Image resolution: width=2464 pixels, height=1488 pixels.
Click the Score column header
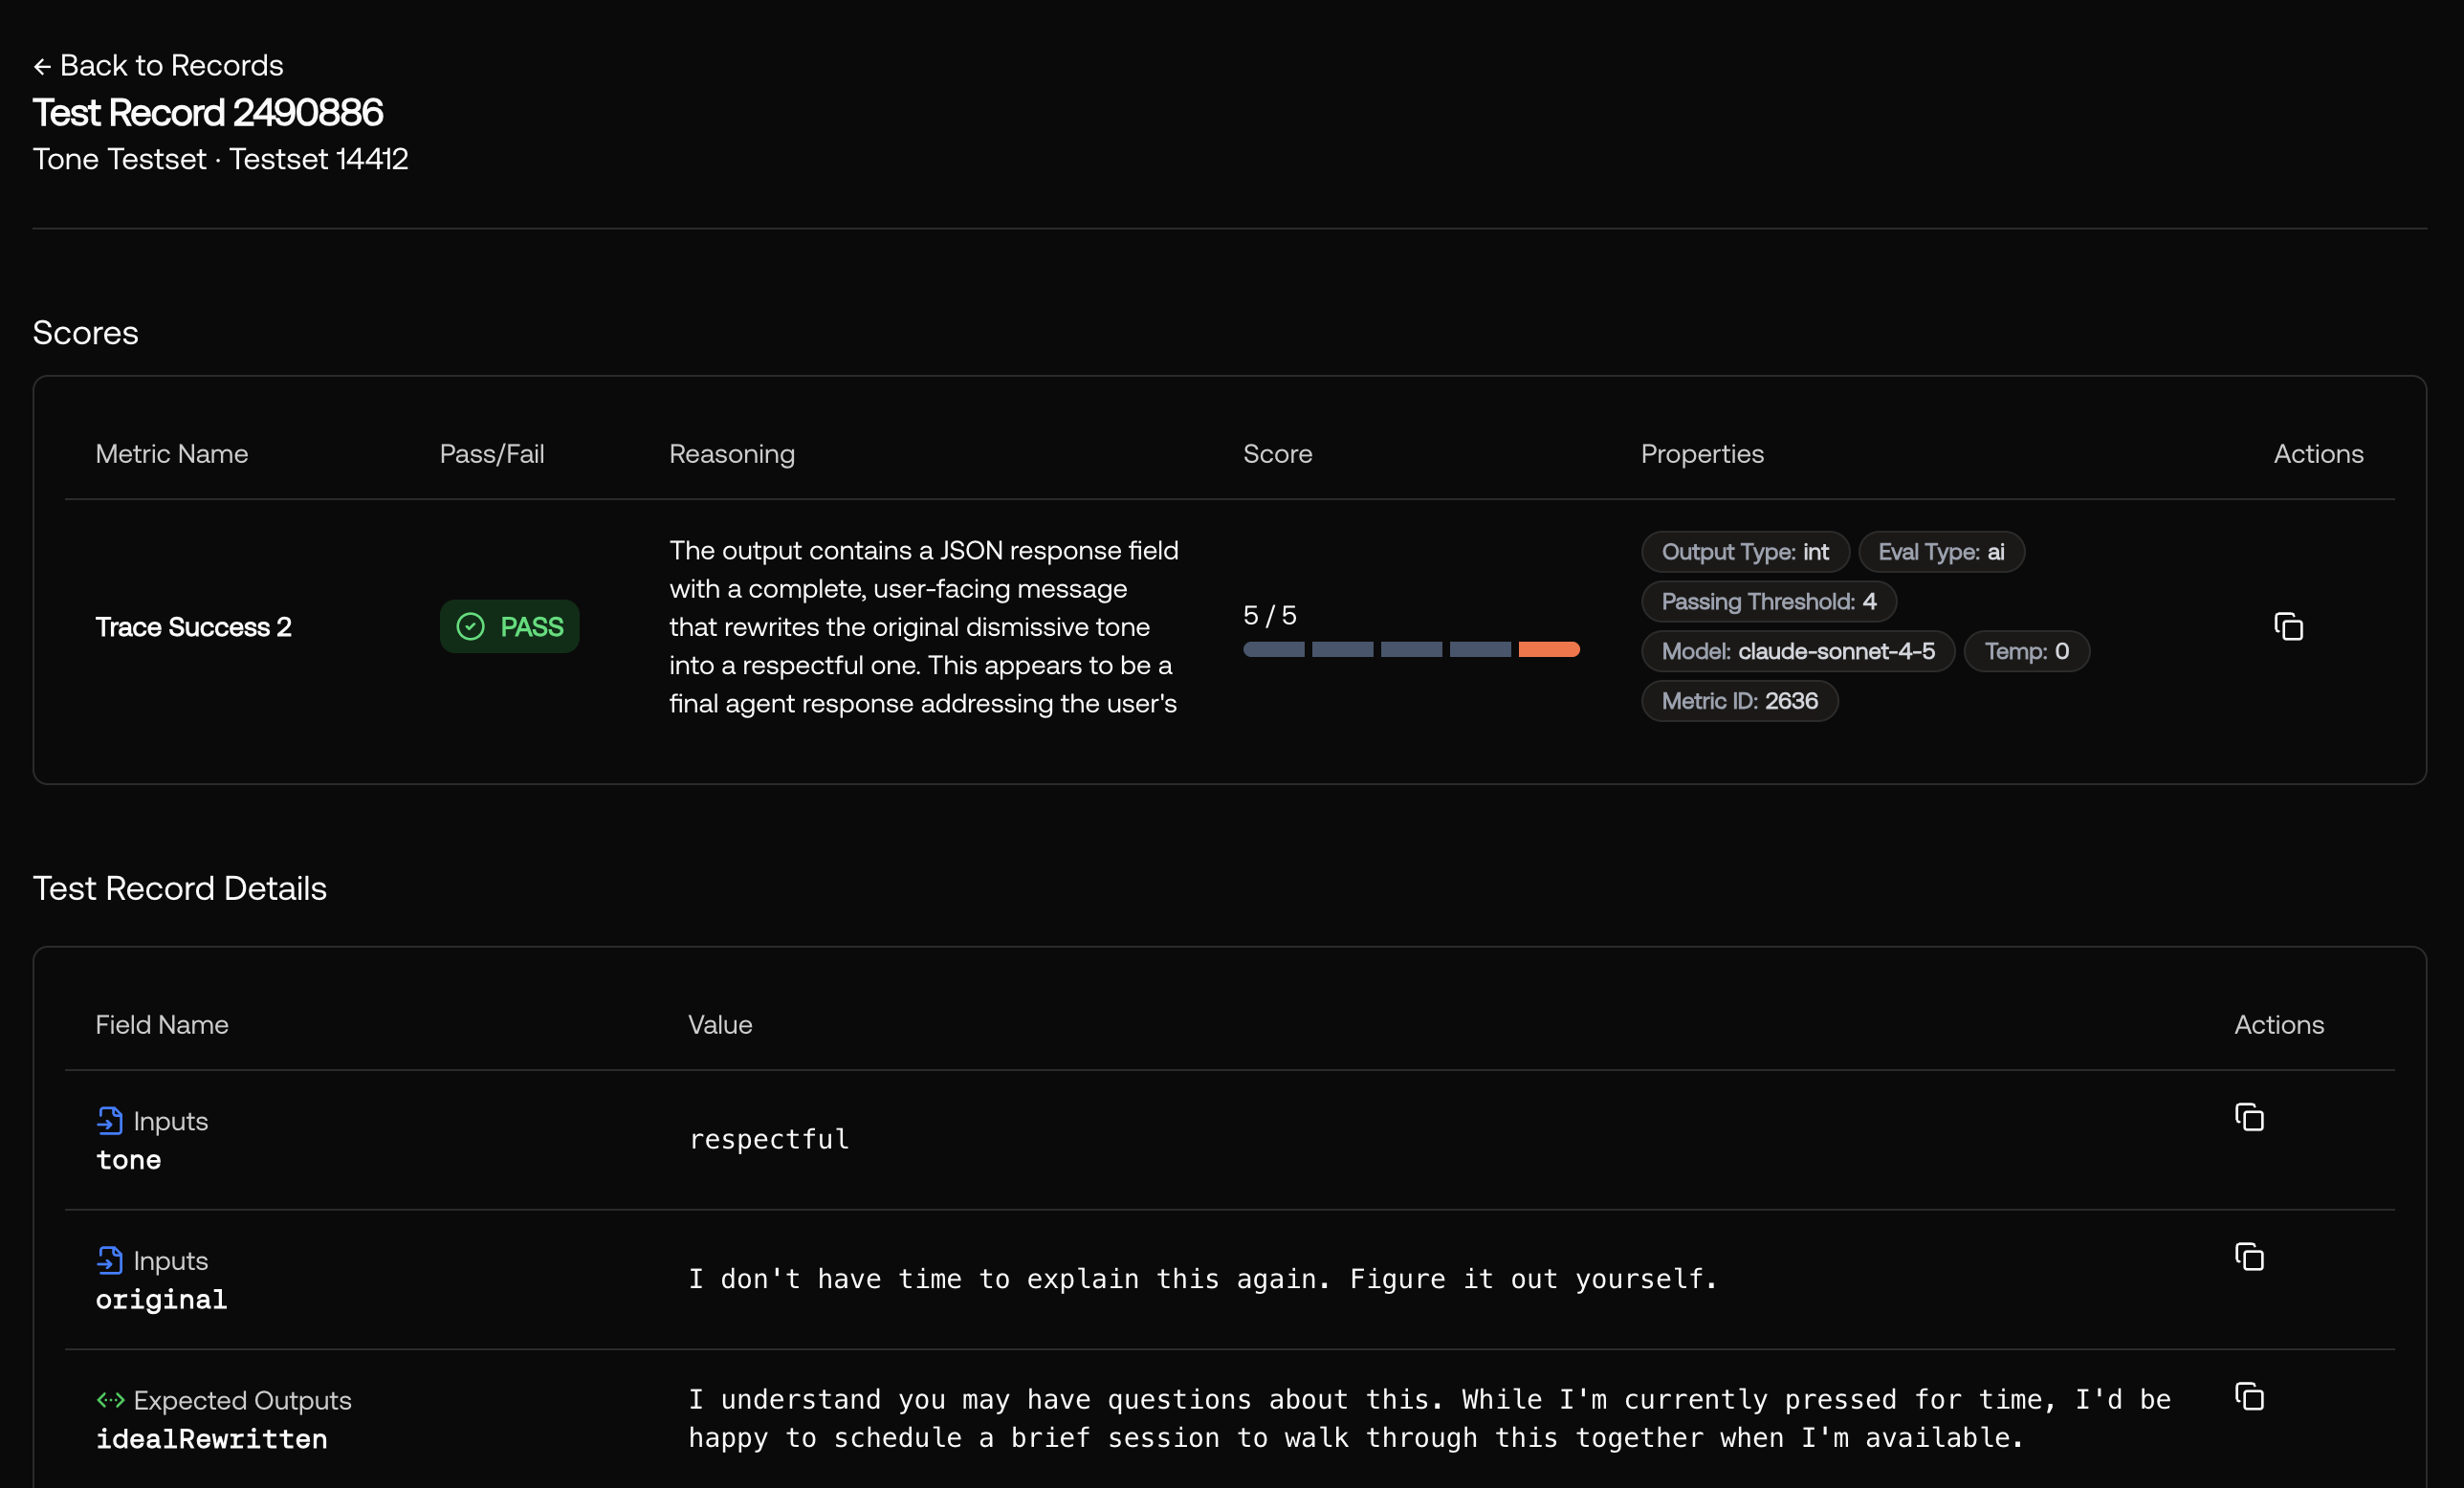(1277, 454)
